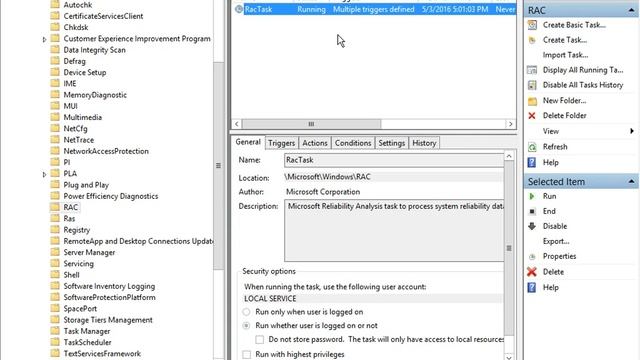The image size is (640, 360).
Task: Open the View submenu arrow
Action: 631,131
